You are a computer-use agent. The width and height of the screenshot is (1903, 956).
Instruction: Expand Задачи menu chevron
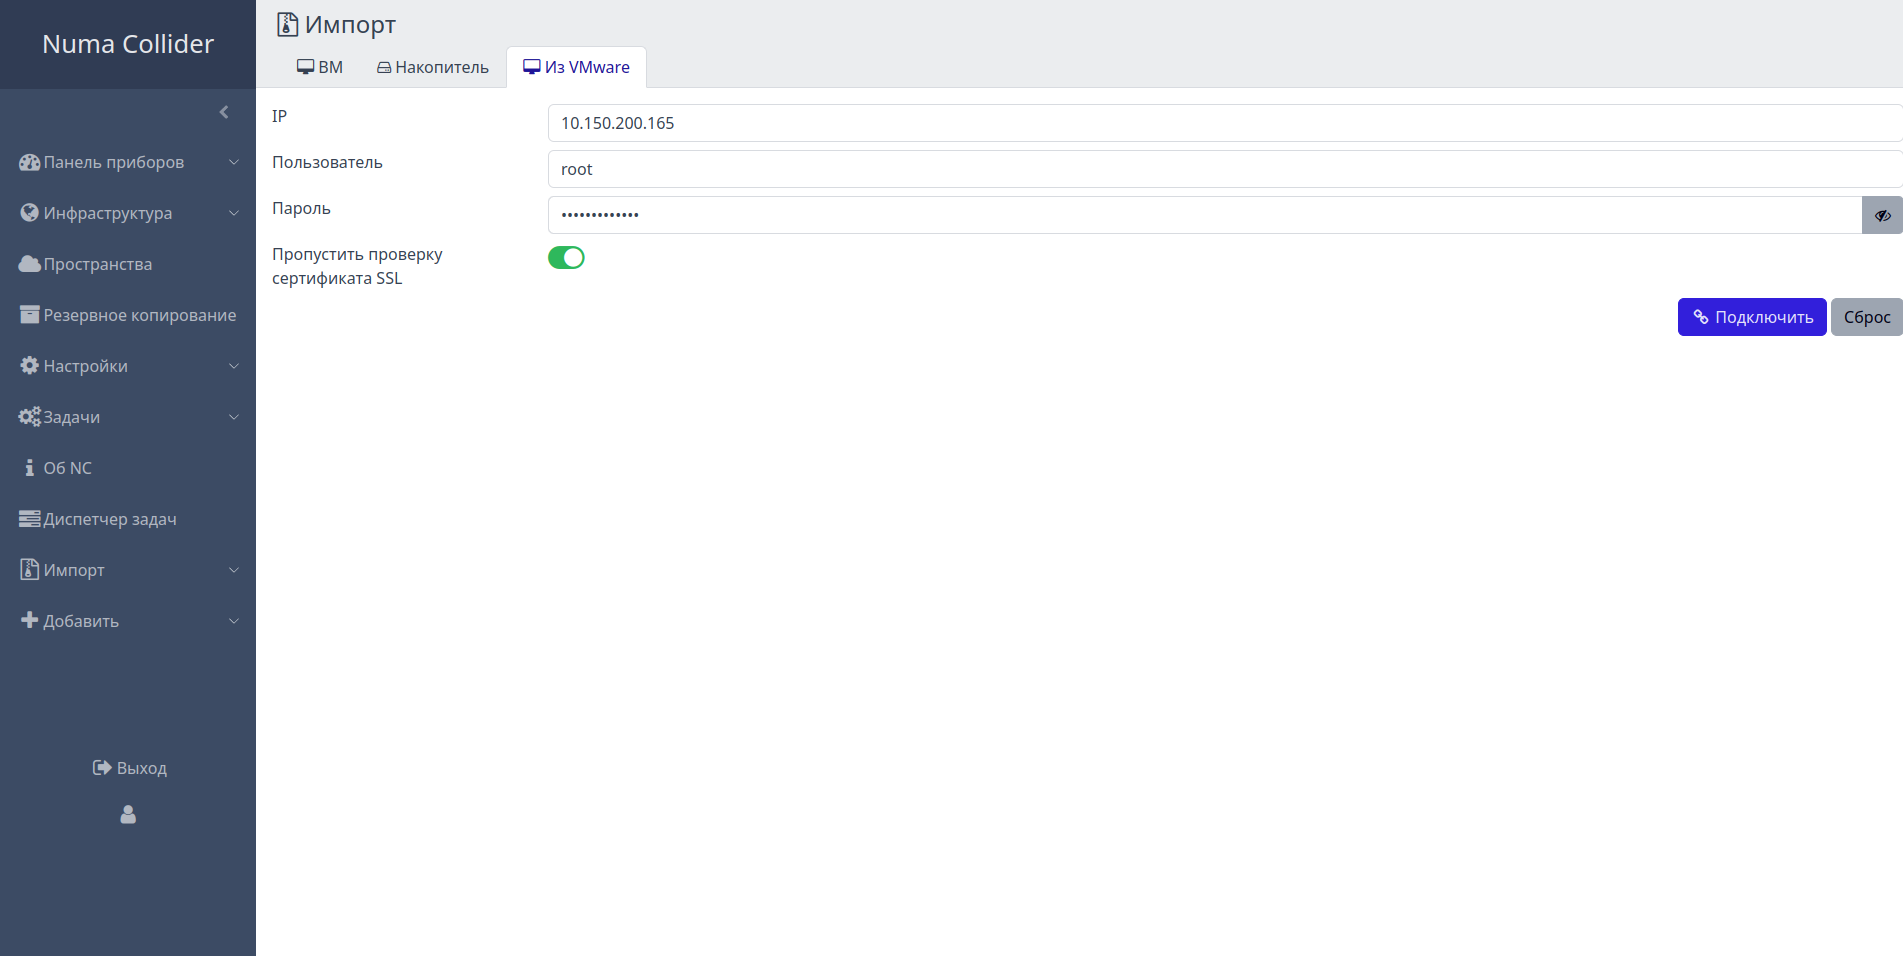[234, 417]
